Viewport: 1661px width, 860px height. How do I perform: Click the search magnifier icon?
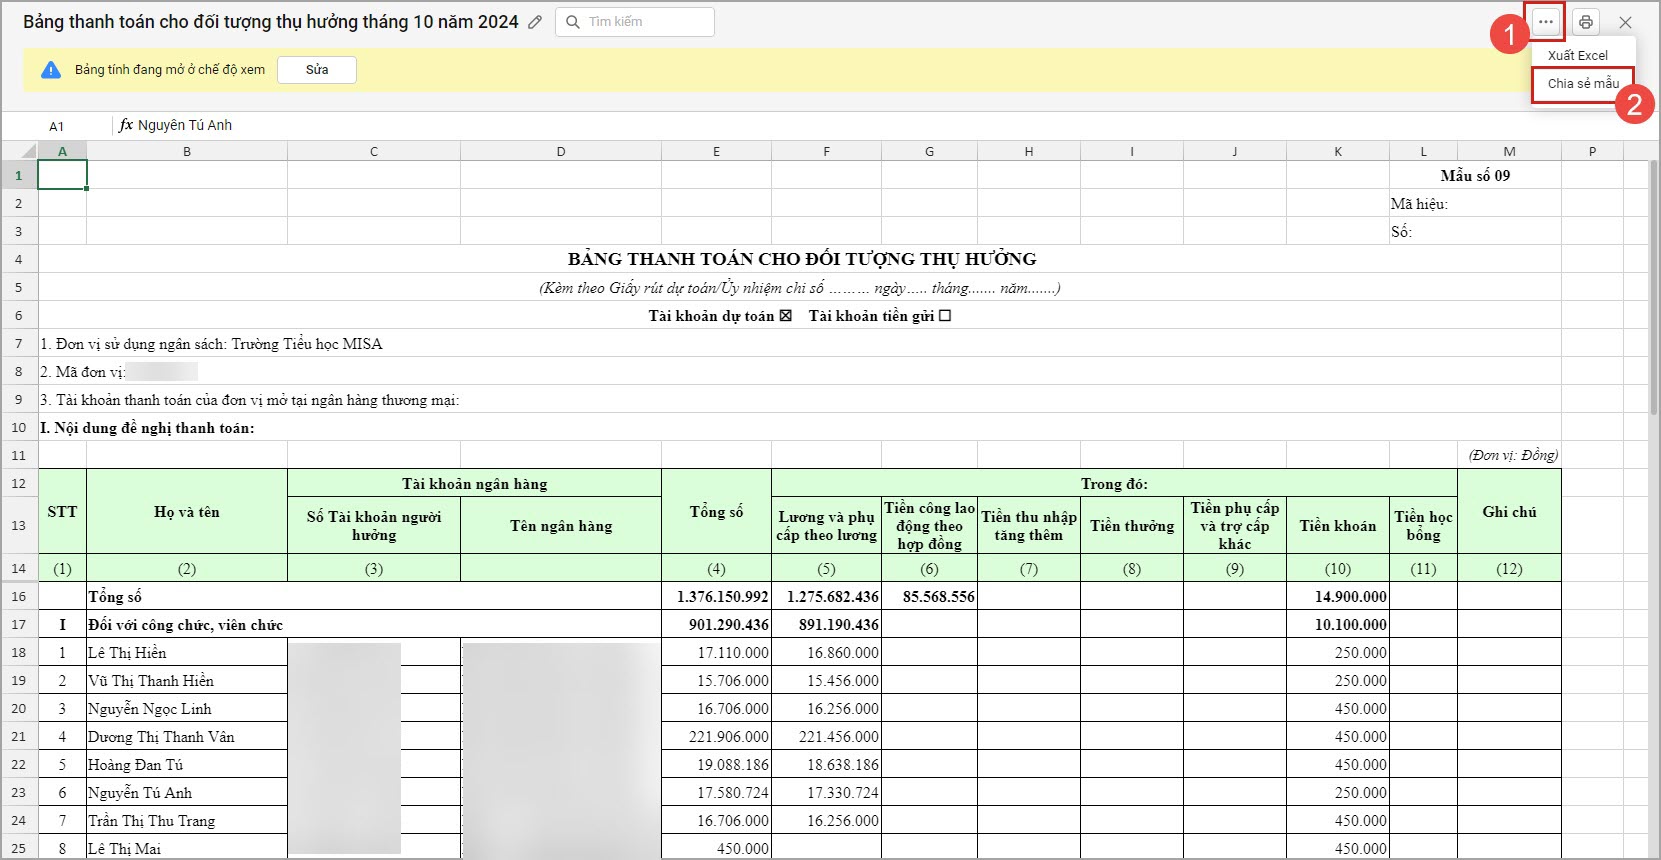pos(573,22)
